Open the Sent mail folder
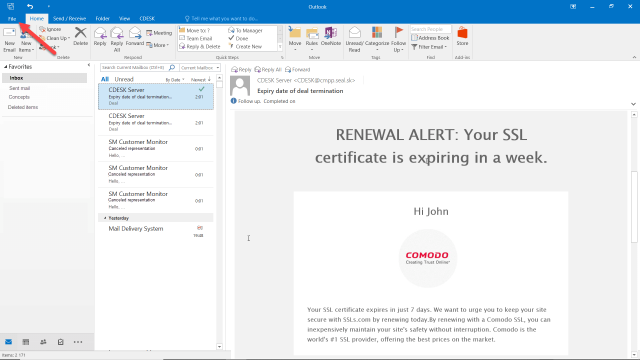This screenshot has height=360, width=640. pos(20,88)
